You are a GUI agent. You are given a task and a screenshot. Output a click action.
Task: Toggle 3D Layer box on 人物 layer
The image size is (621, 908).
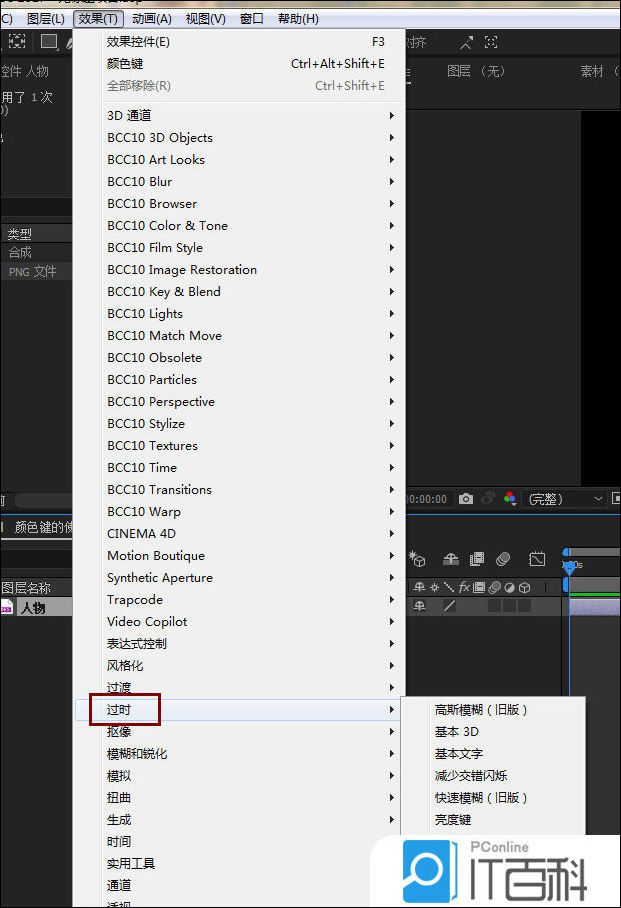coord(524,606)
